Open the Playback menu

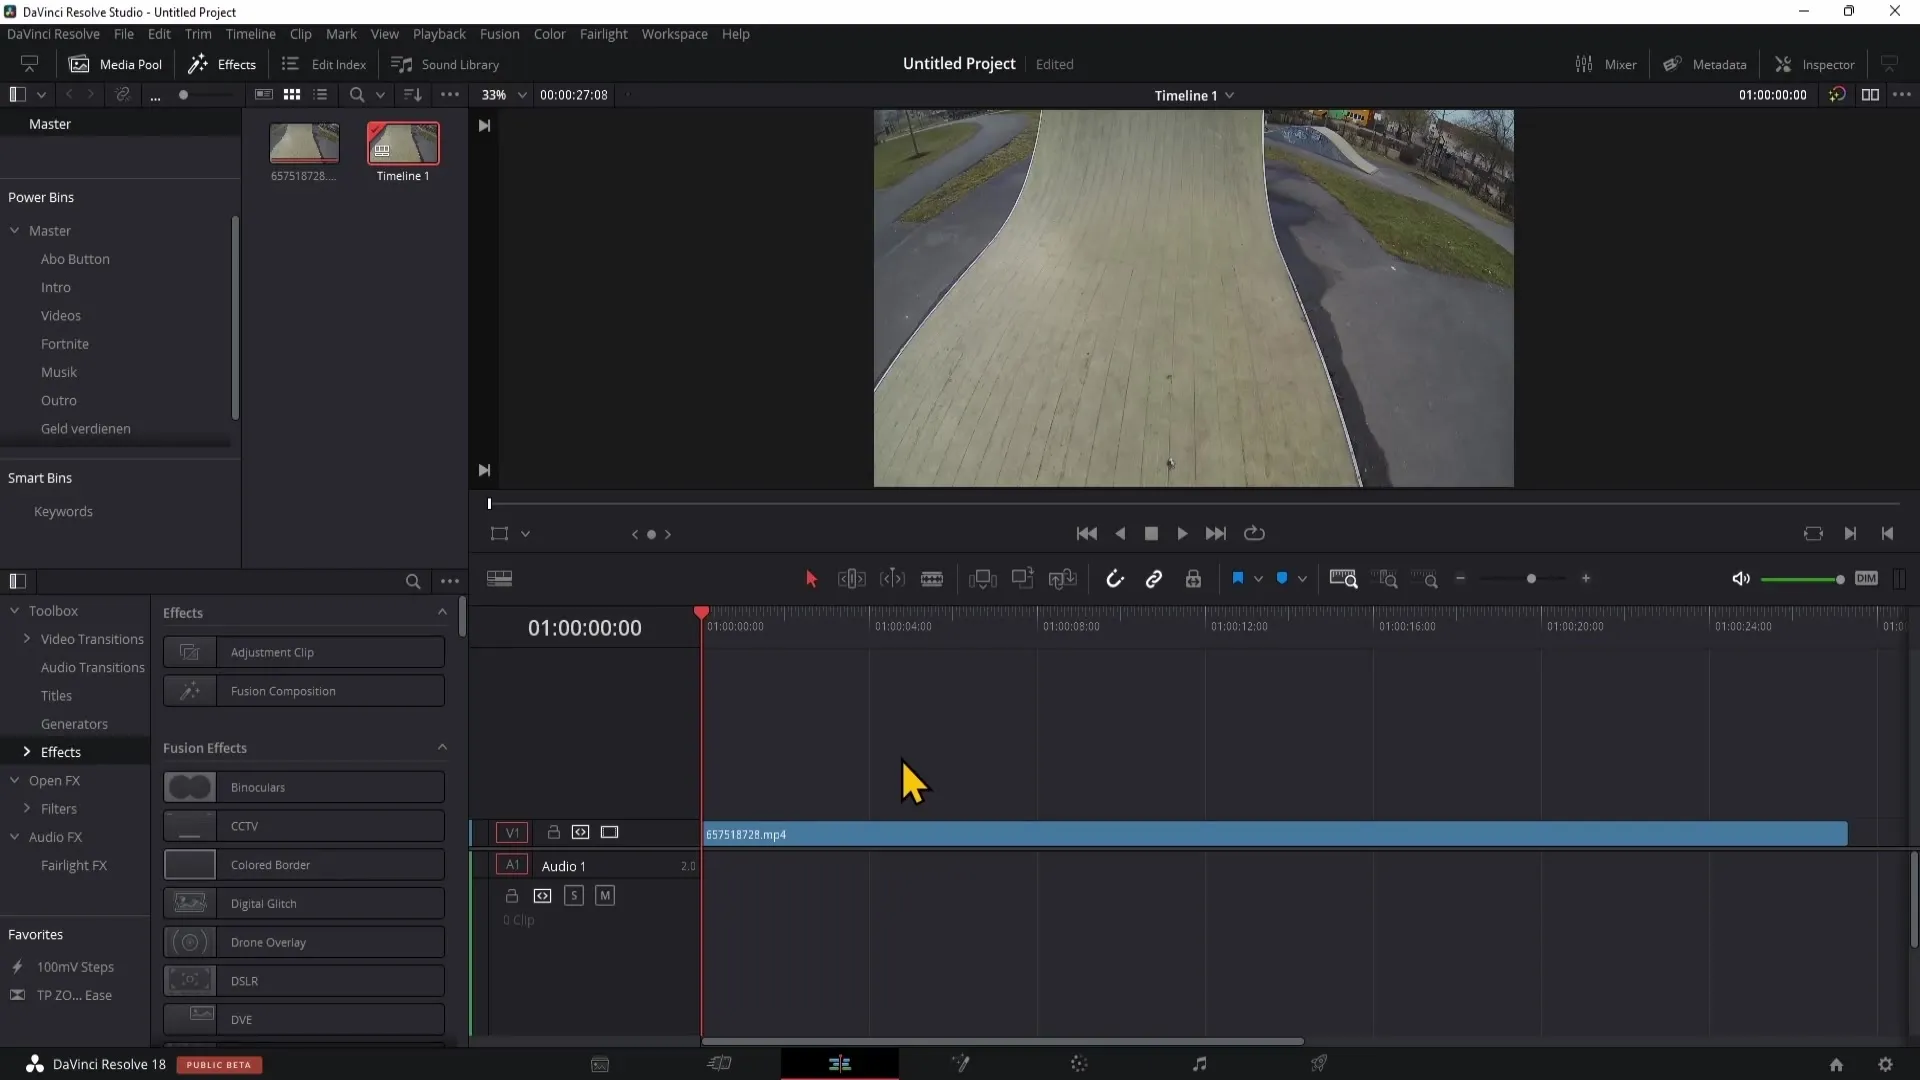[x=439, y=33]
